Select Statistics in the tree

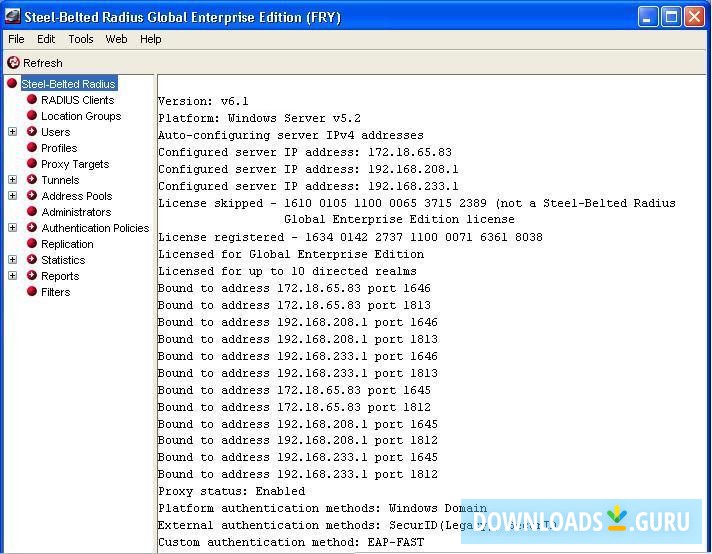63,260
